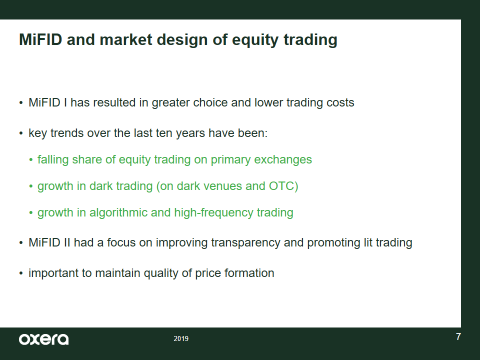The width and height of the screenshot is (480, 360).
Task: Select the slide title about MiFID
Action: (x=178, y=40)
